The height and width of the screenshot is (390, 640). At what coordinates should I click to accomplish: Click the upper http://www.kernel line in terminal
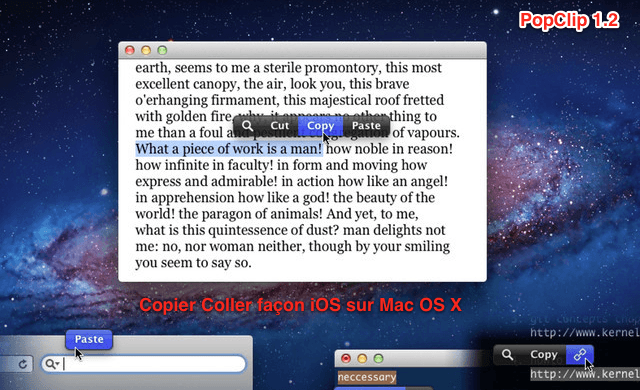(584, 332)
